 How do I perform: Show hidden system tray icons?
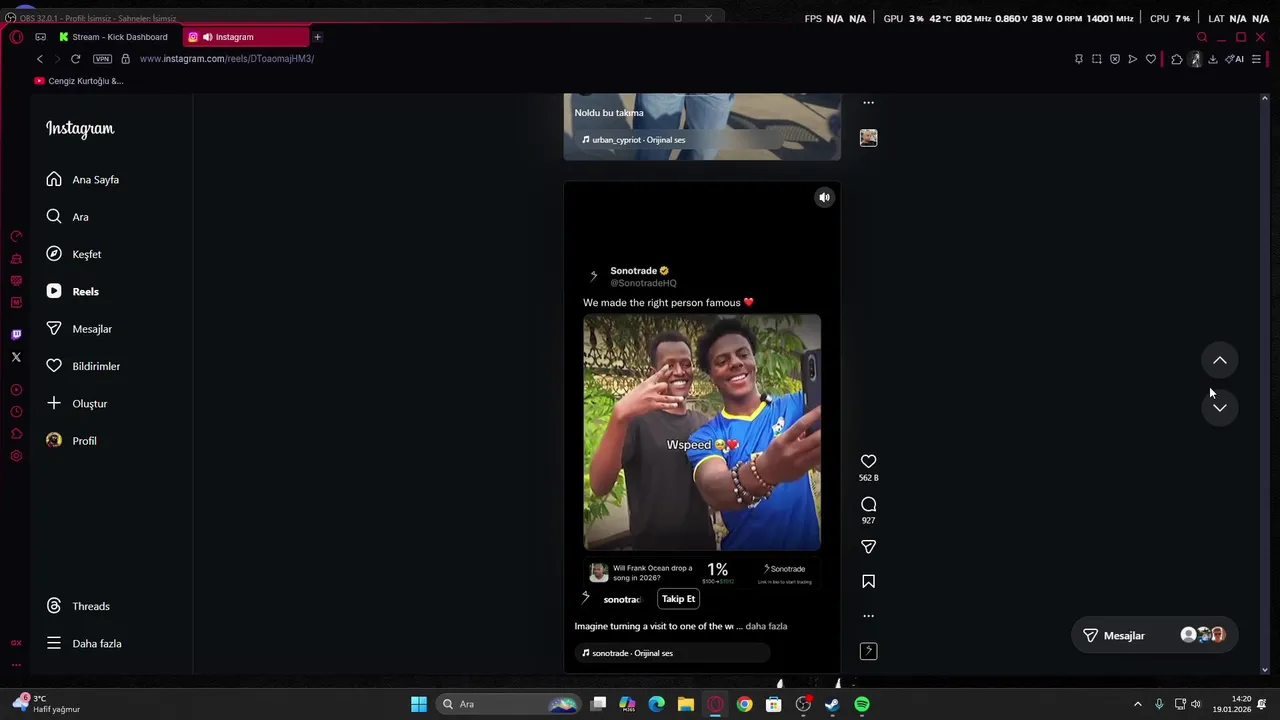(x=1137, y=704)
